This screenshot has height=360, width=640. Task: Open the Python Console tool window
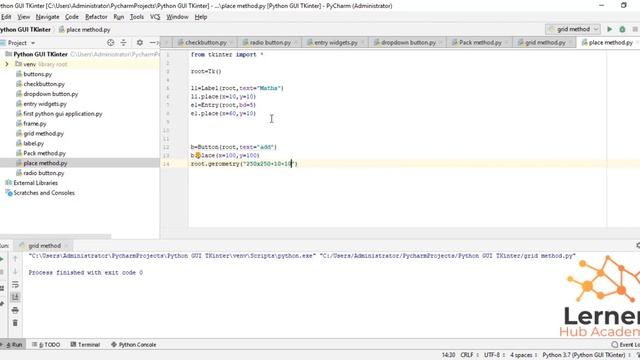133,344
